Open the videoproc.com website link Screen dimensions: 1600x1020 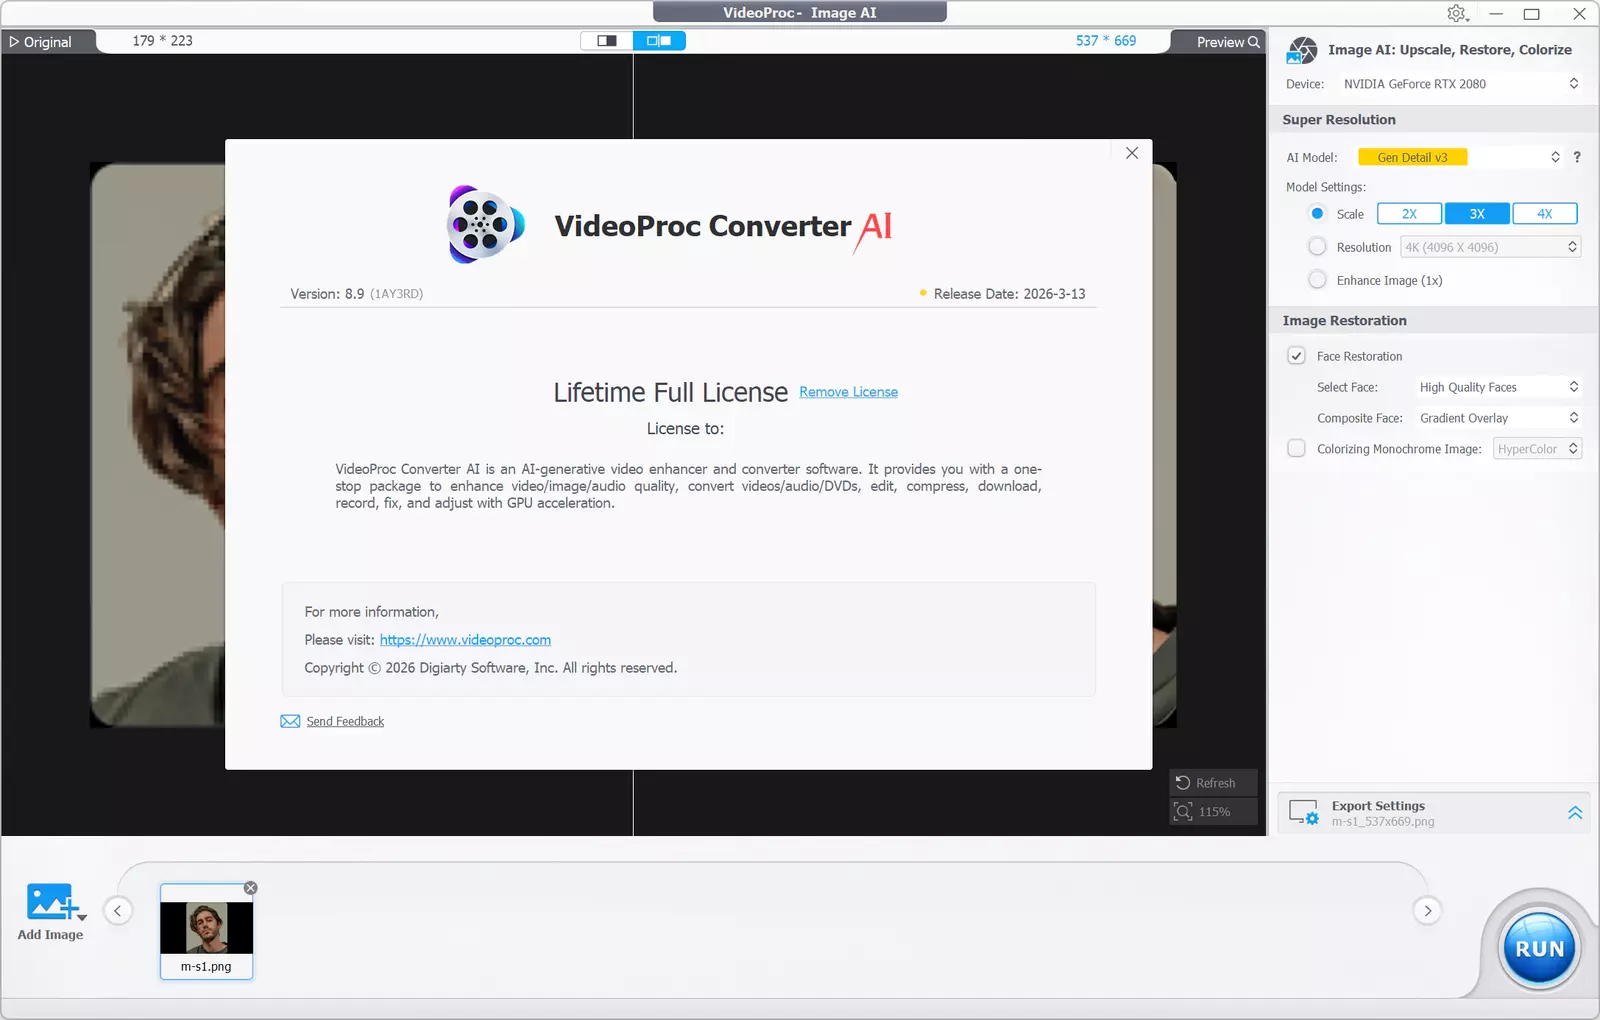[465, 640]
